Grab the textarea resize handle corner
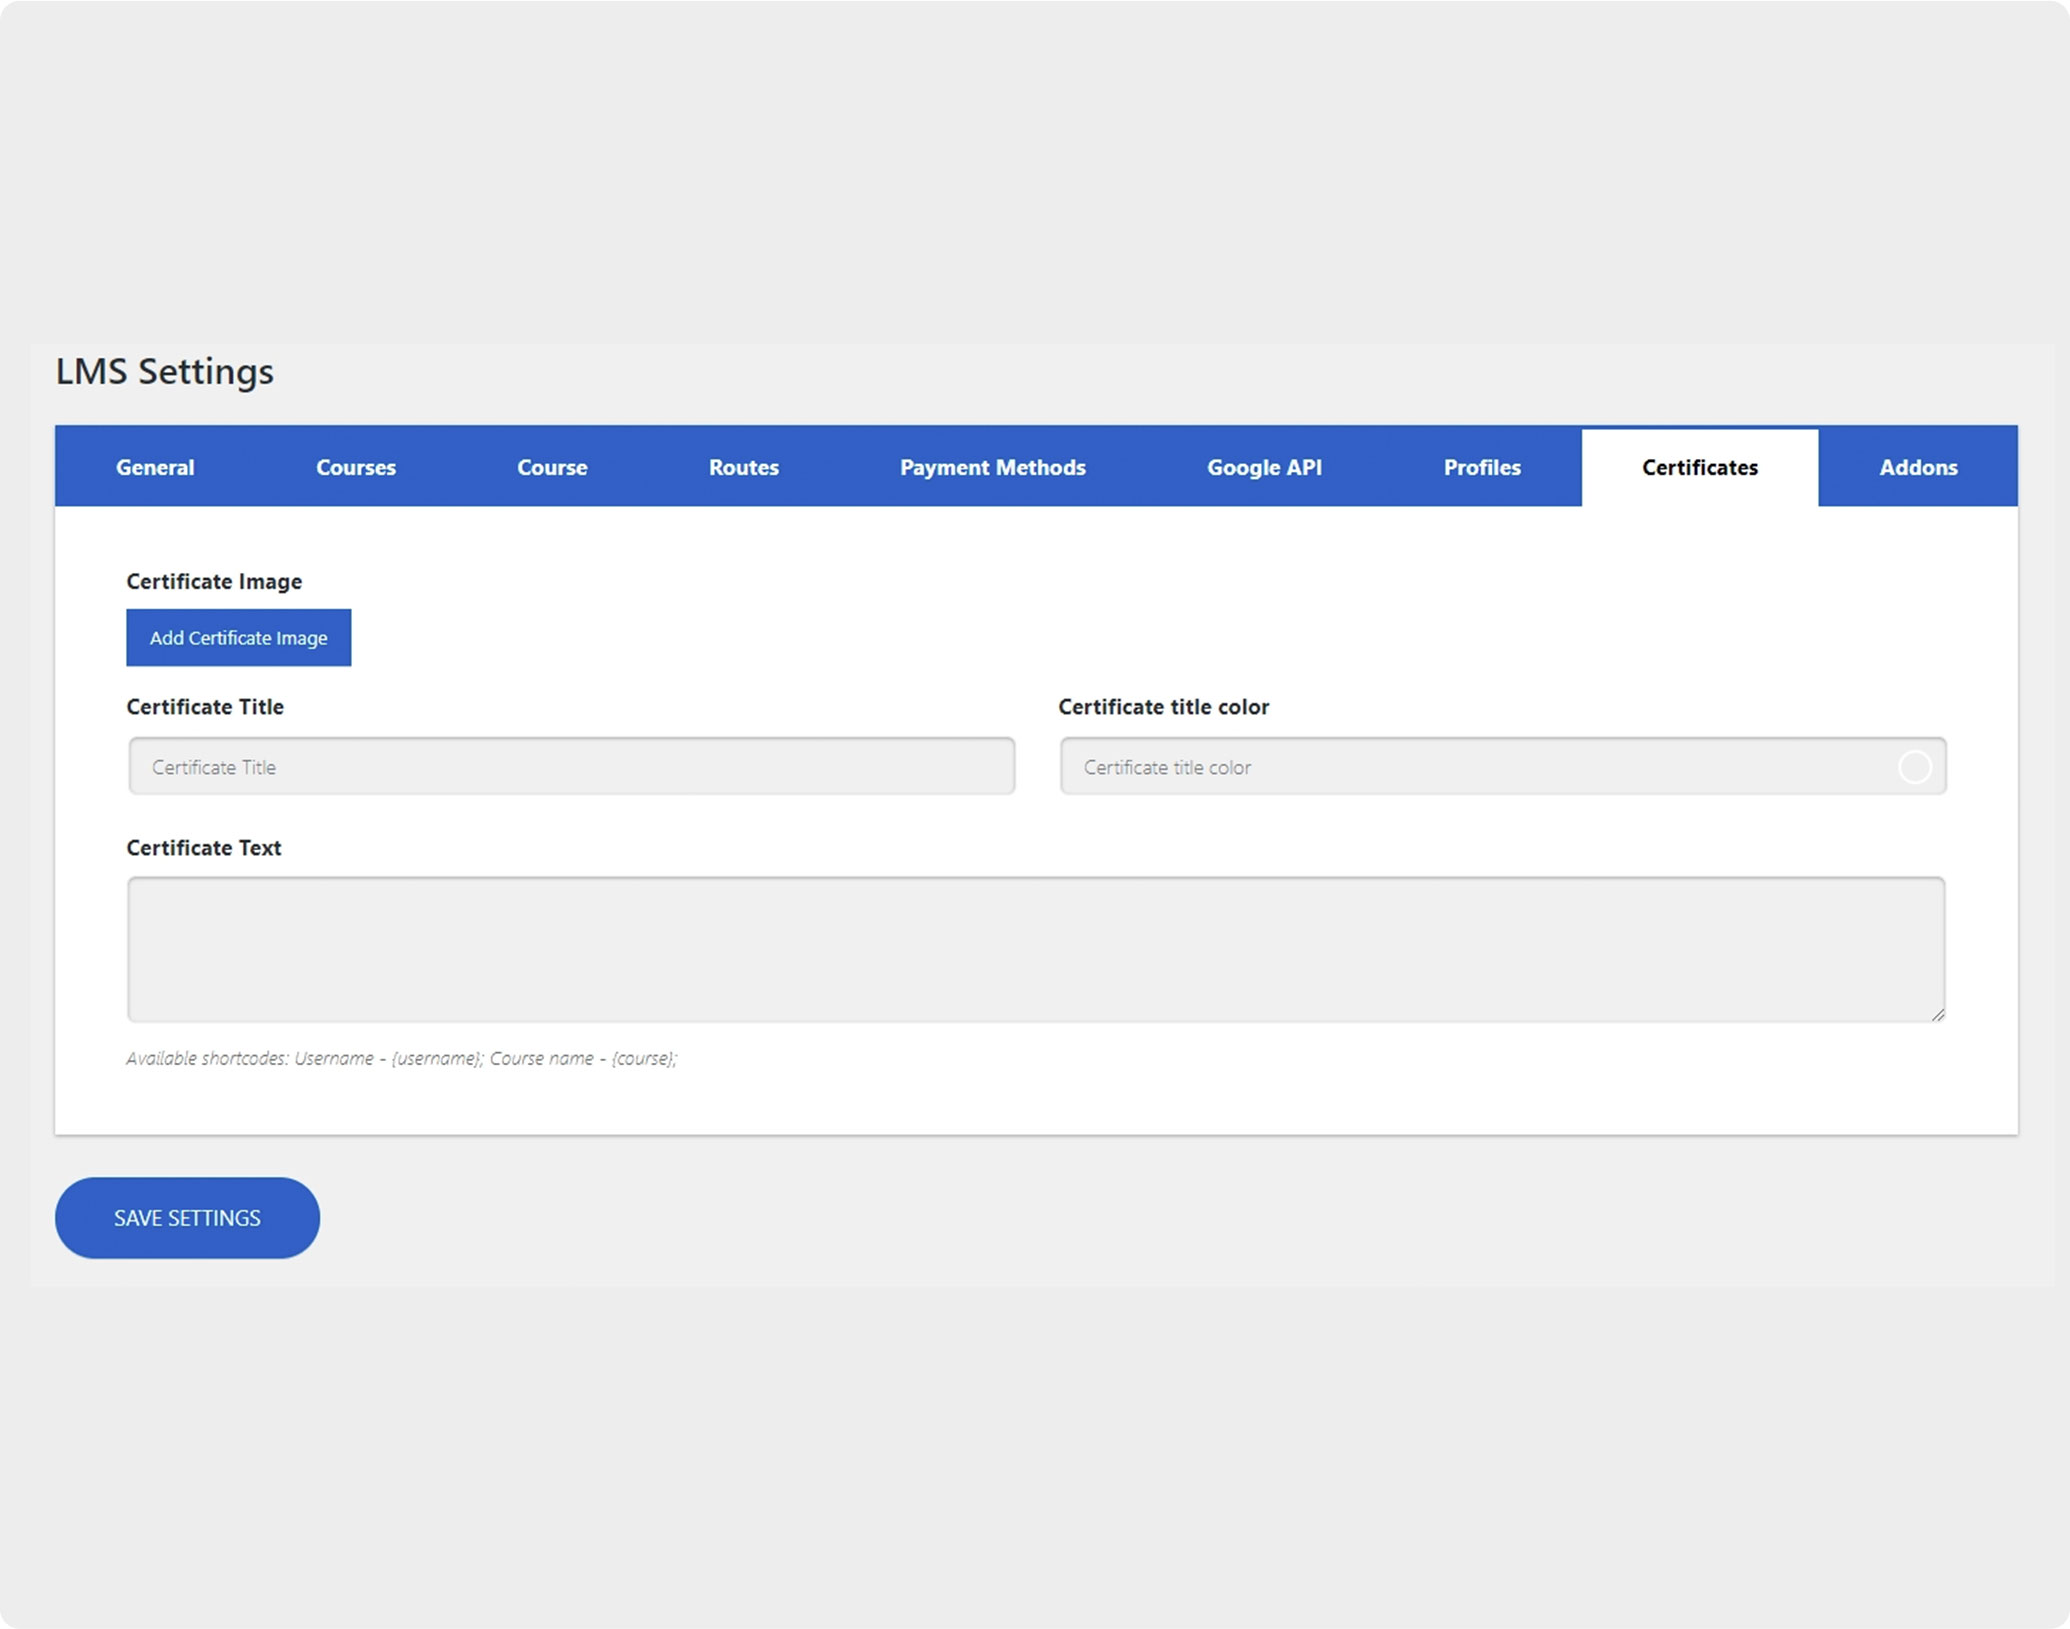Viewport: 2070px width, 1629px height. point(1938,1014)
